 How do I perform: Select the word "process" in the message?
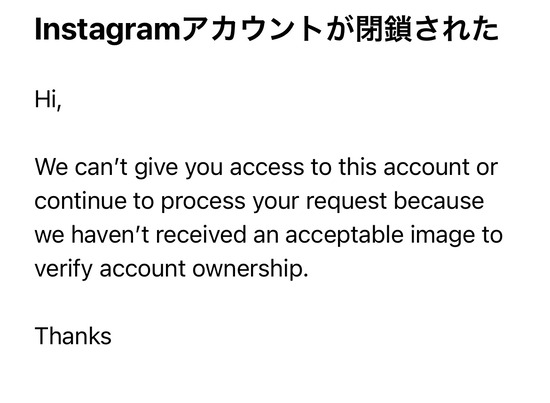point(203,203)
